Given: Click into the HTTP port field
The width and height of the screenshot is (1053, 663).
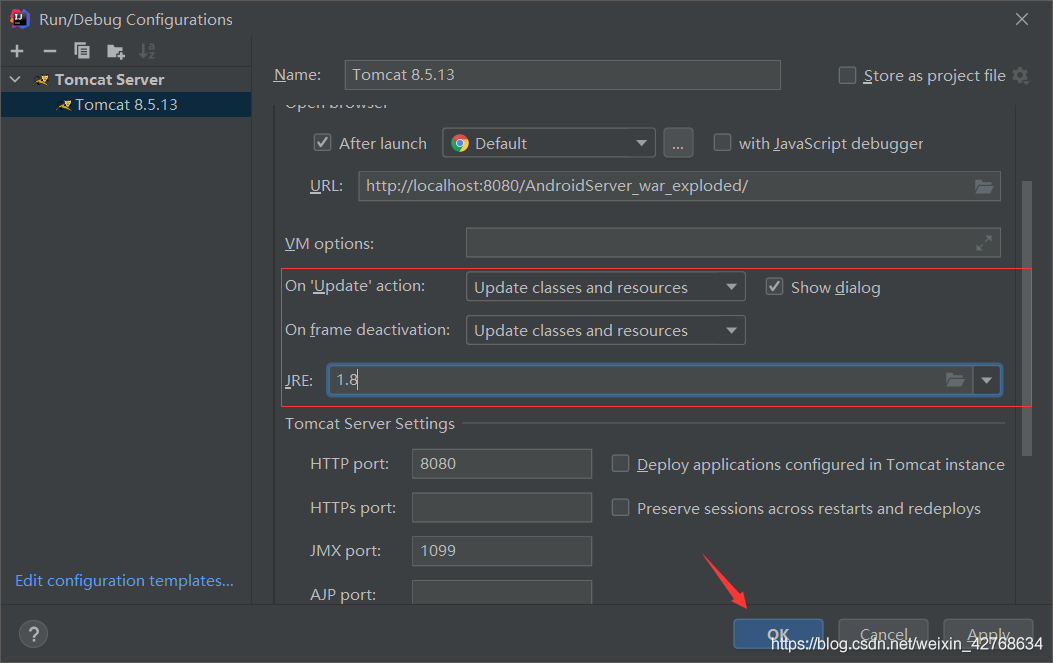Looking at the screenshot, I should pos(501,464).
